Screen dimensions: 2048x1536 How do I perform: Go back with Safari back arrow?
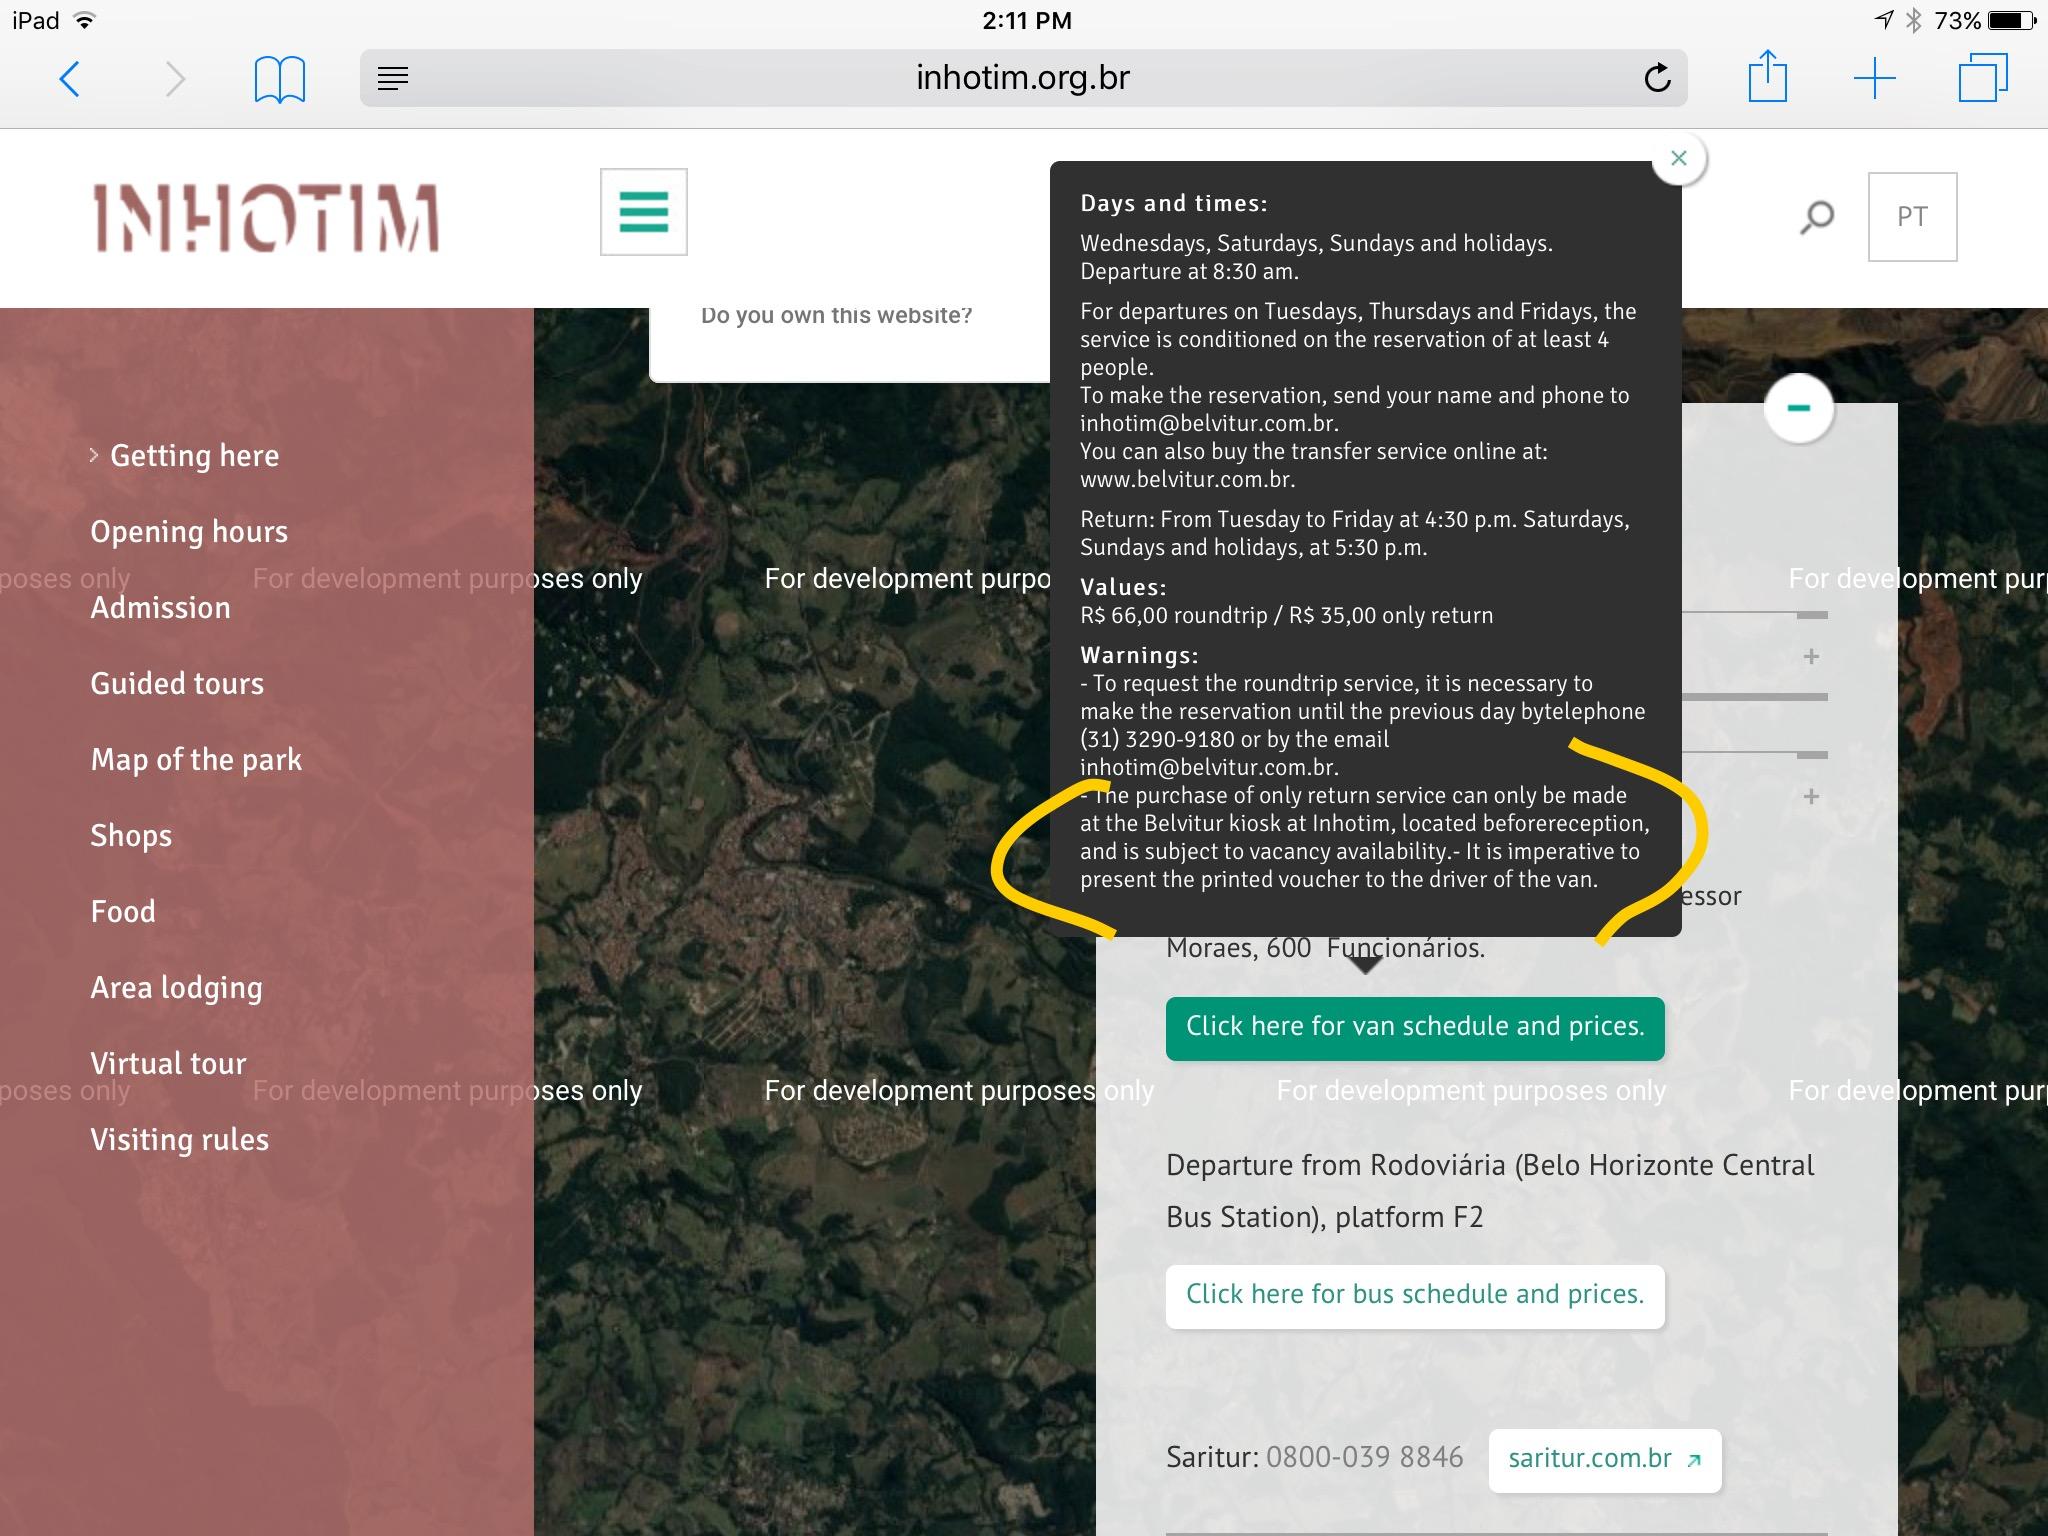click(x=69, y=78)
